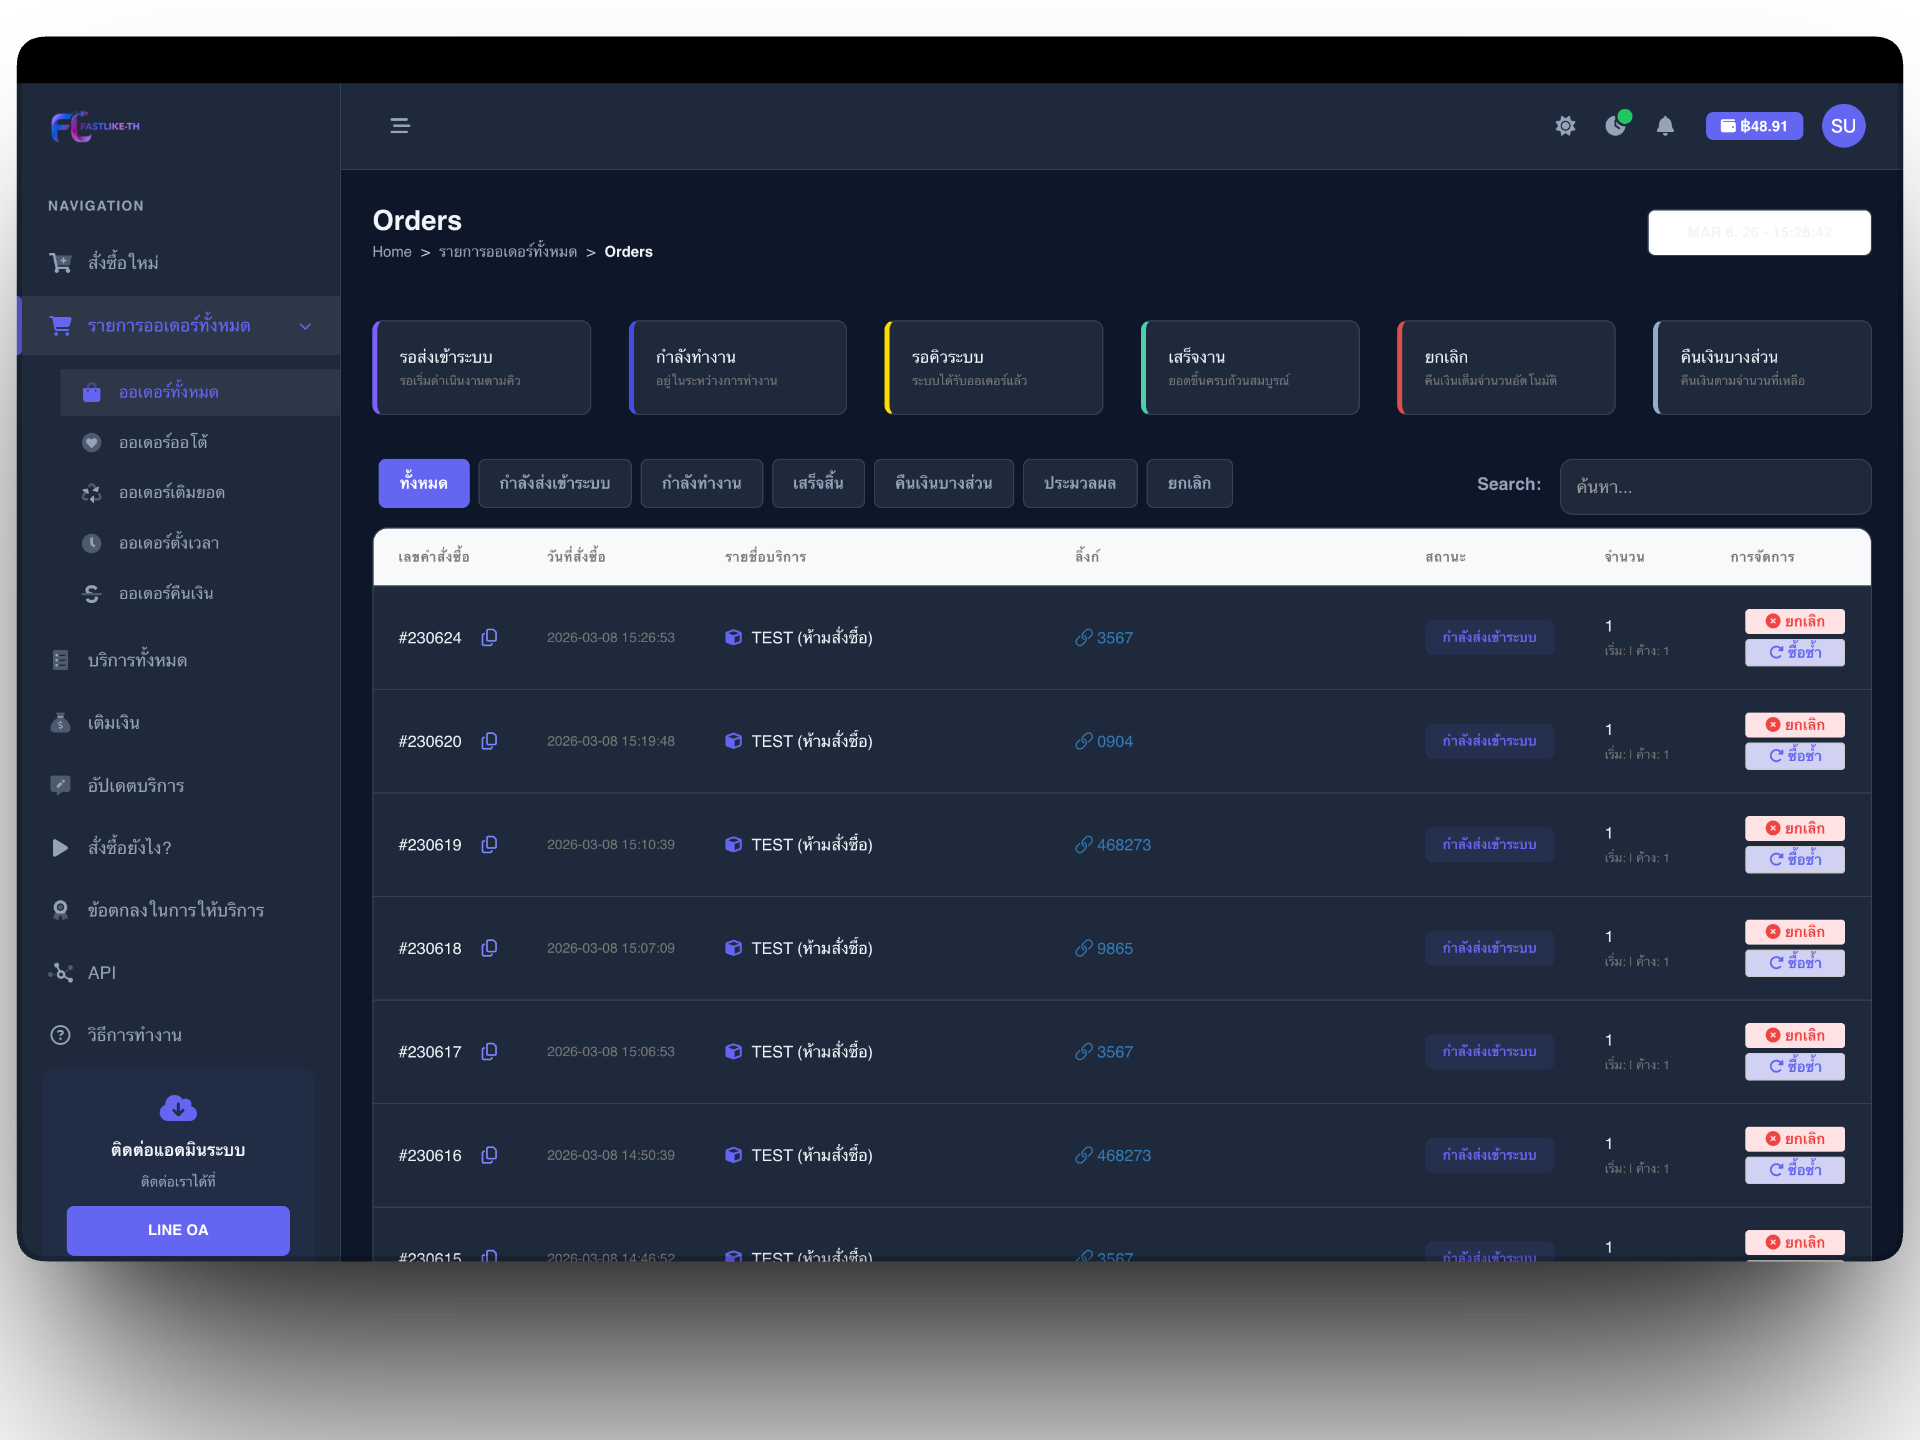The width and height of the screenshot is (1920, 1440).
Task: Switch to the ยกเลิก filter tab
Action: click(1188, 484)
